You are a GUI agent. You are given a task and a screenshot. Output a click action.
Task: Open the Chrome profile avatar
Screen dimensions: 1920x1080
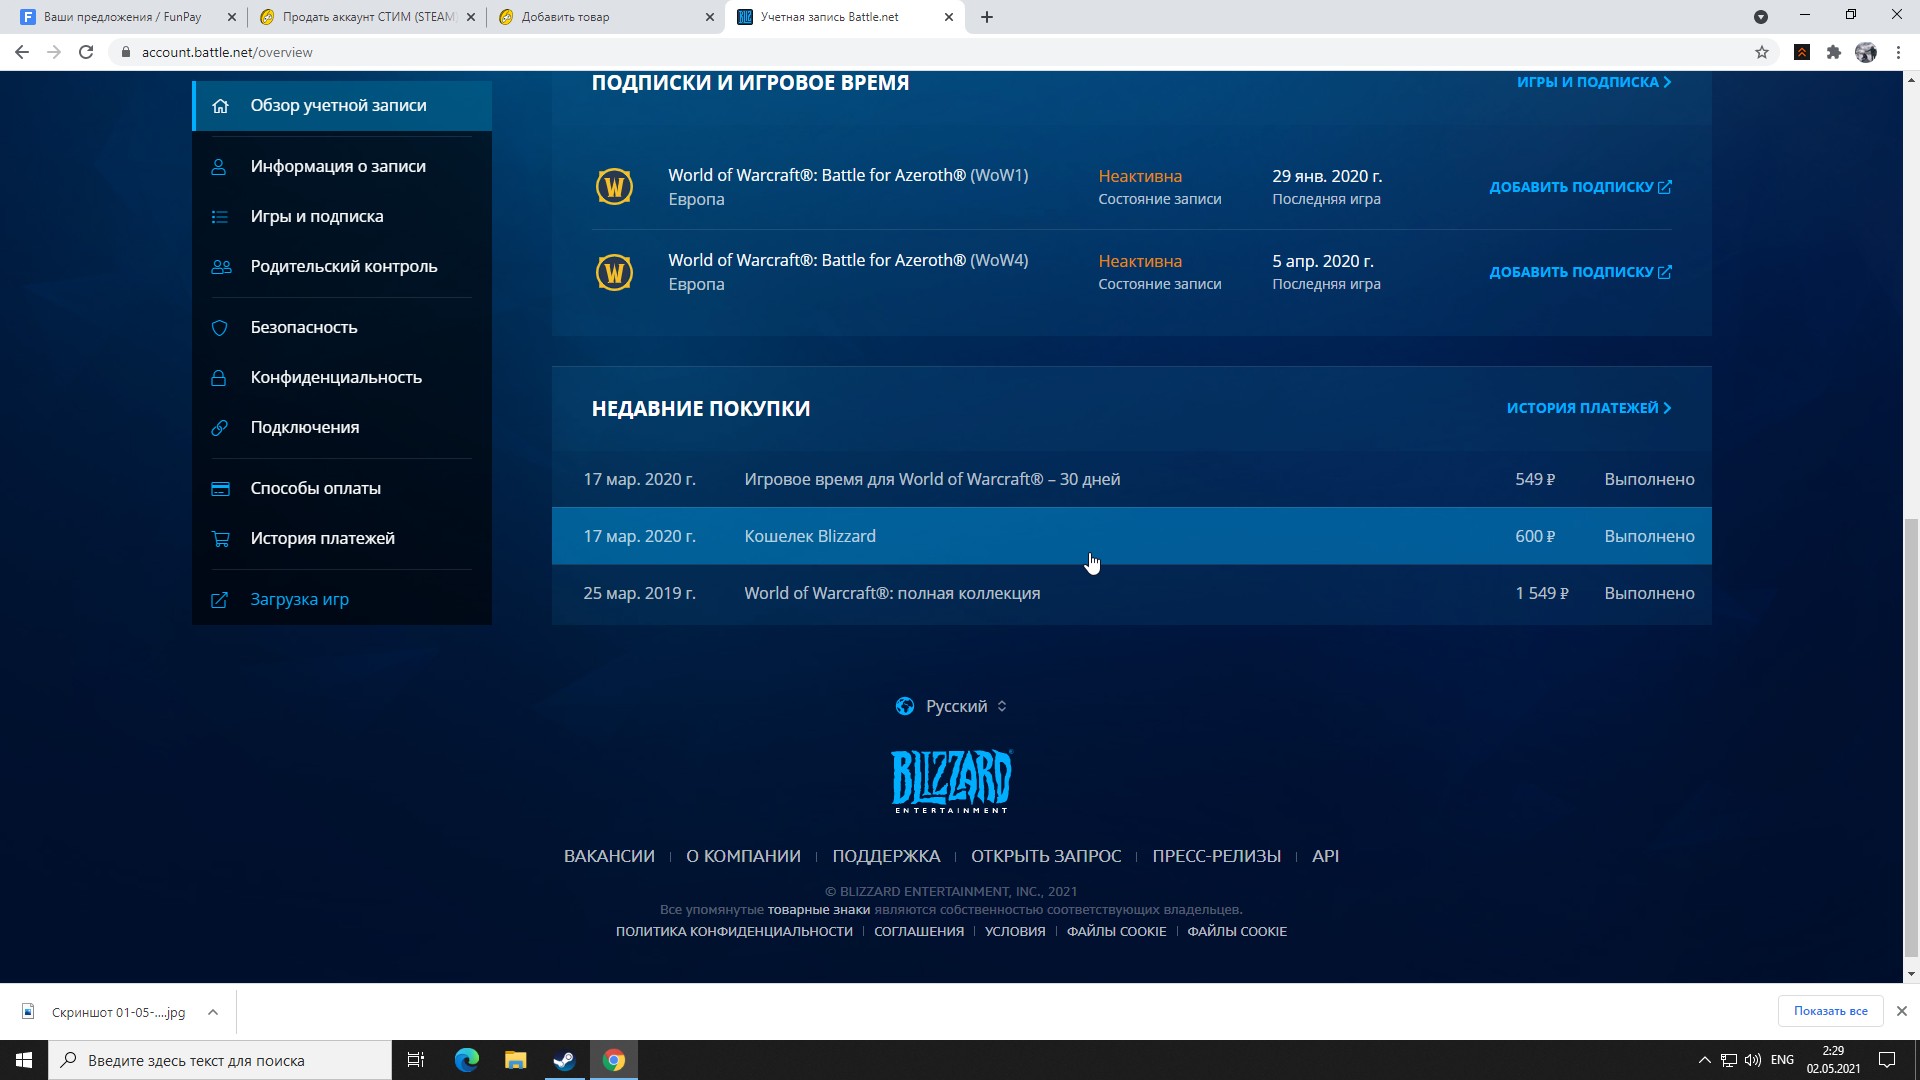pyautogui.click(x=1866, y=52)
